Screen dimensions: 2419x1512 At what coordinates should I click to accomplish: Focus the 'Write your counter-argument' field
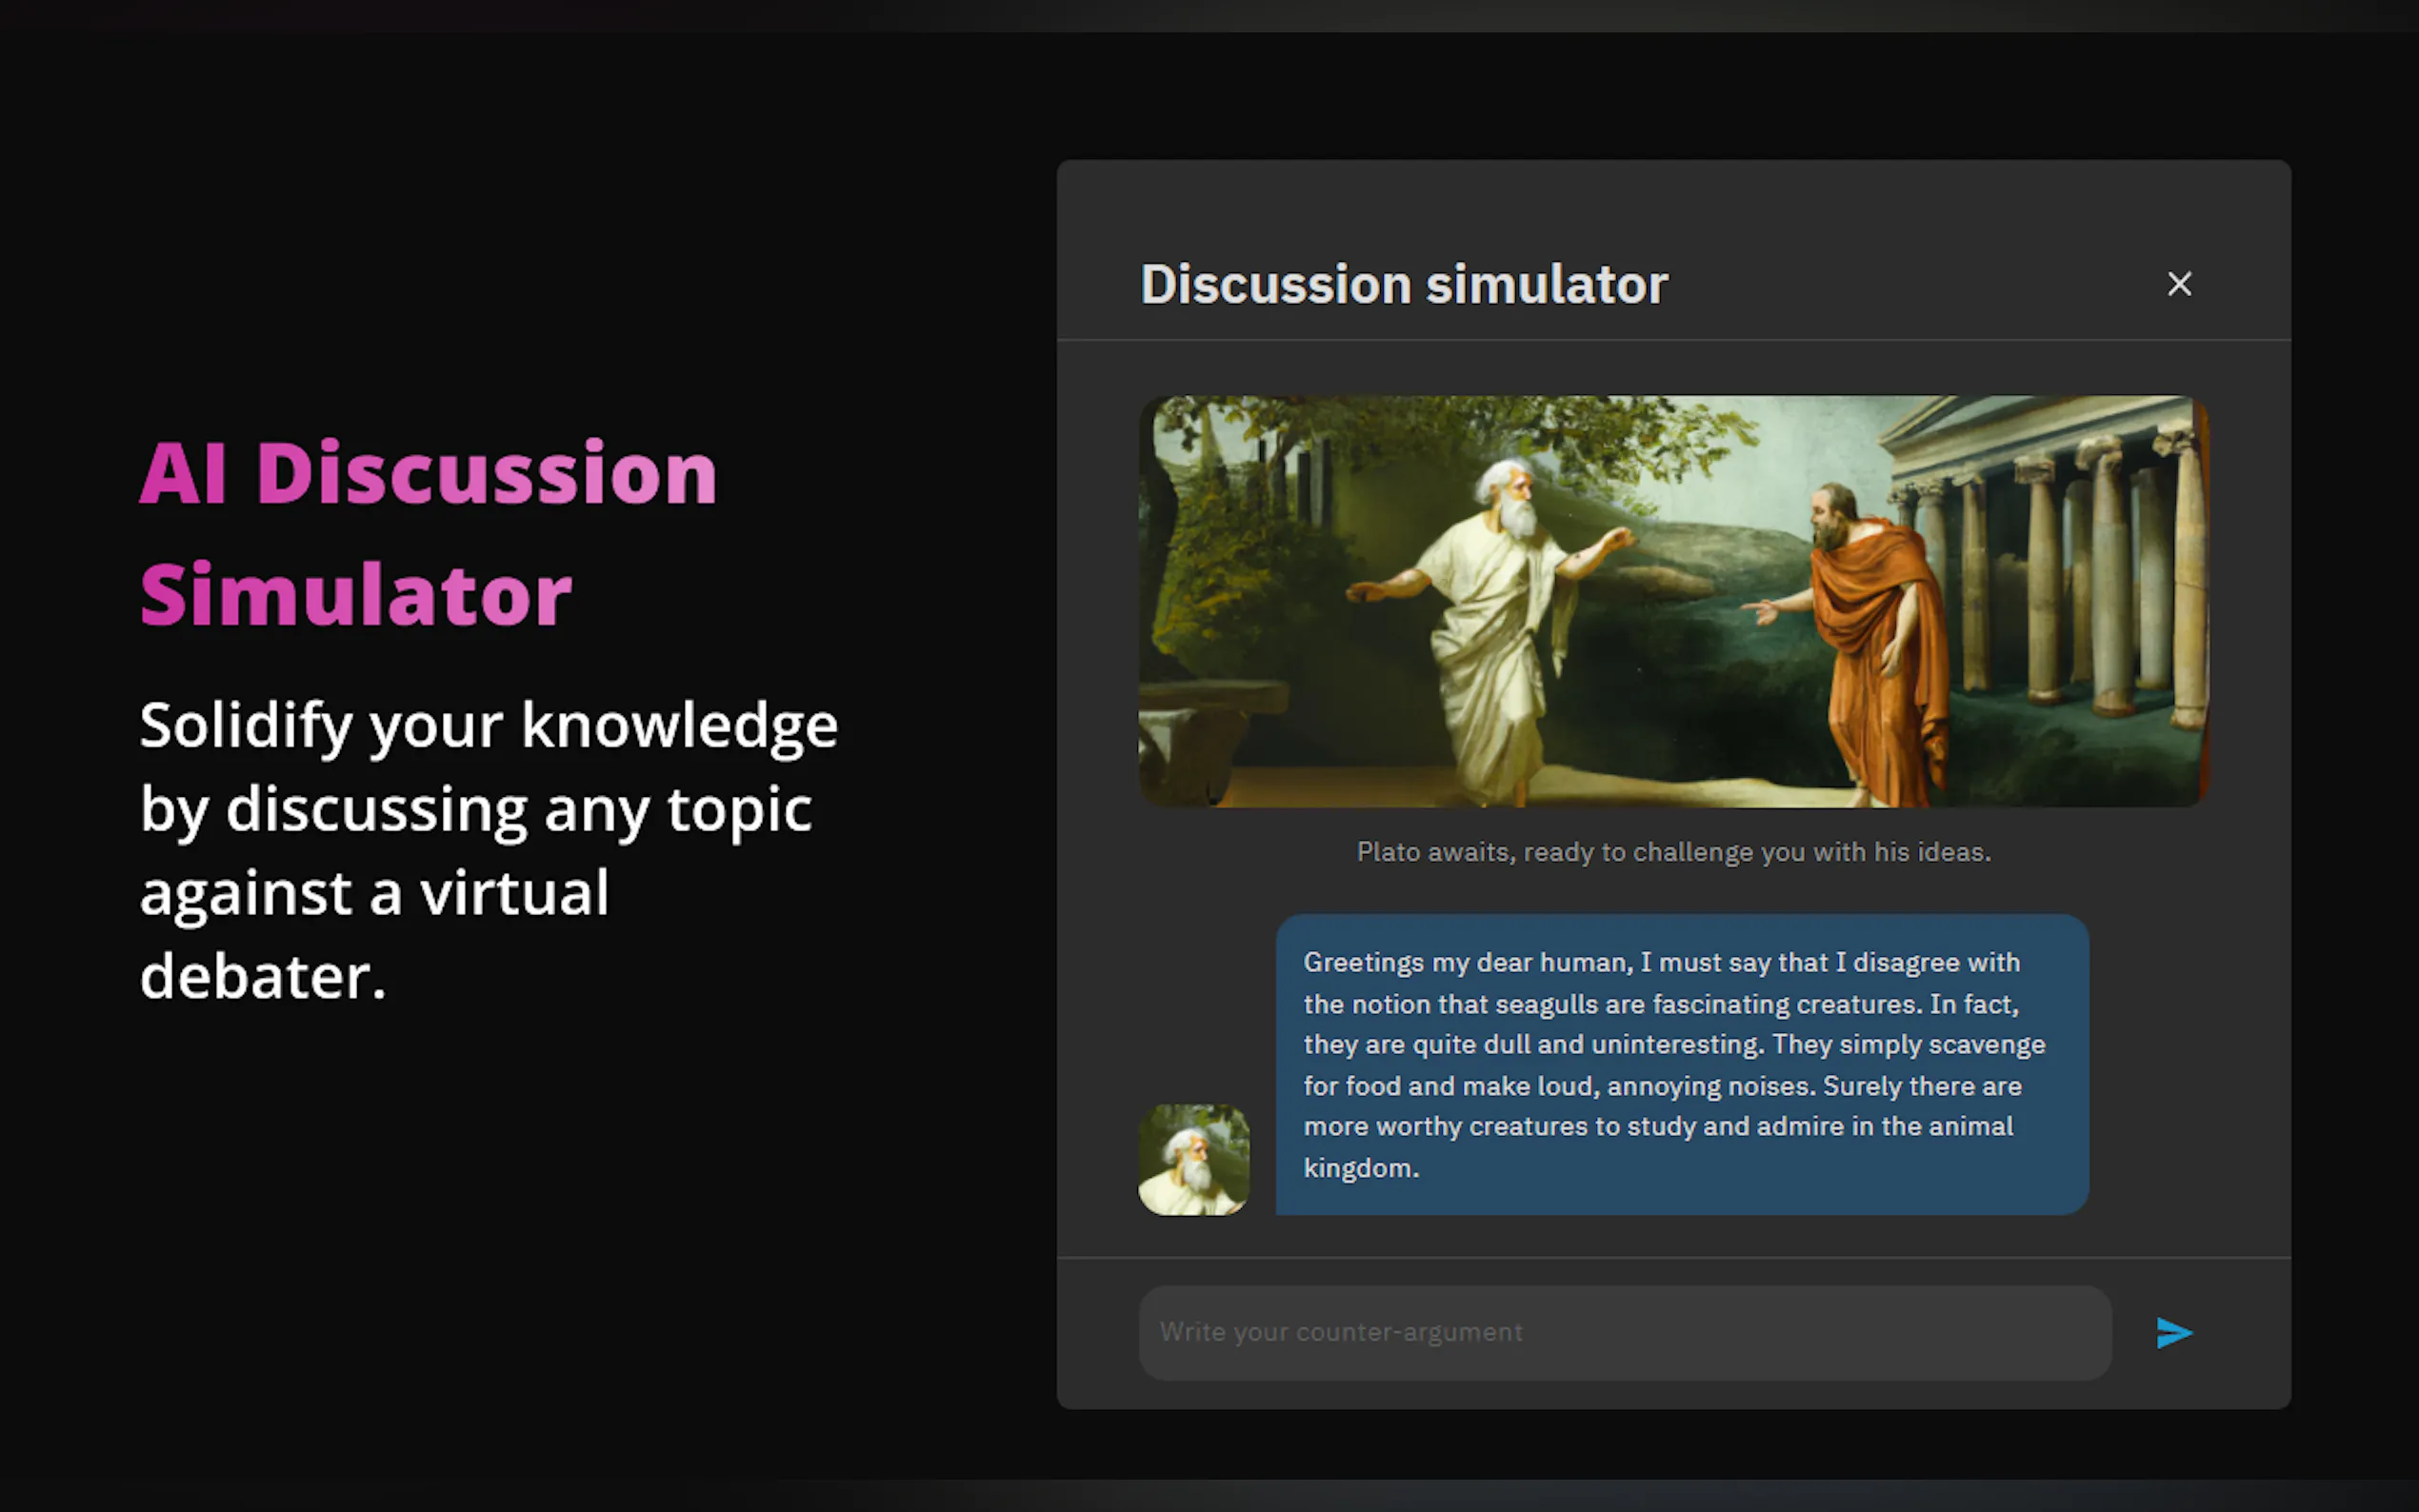point(1624,1333)
